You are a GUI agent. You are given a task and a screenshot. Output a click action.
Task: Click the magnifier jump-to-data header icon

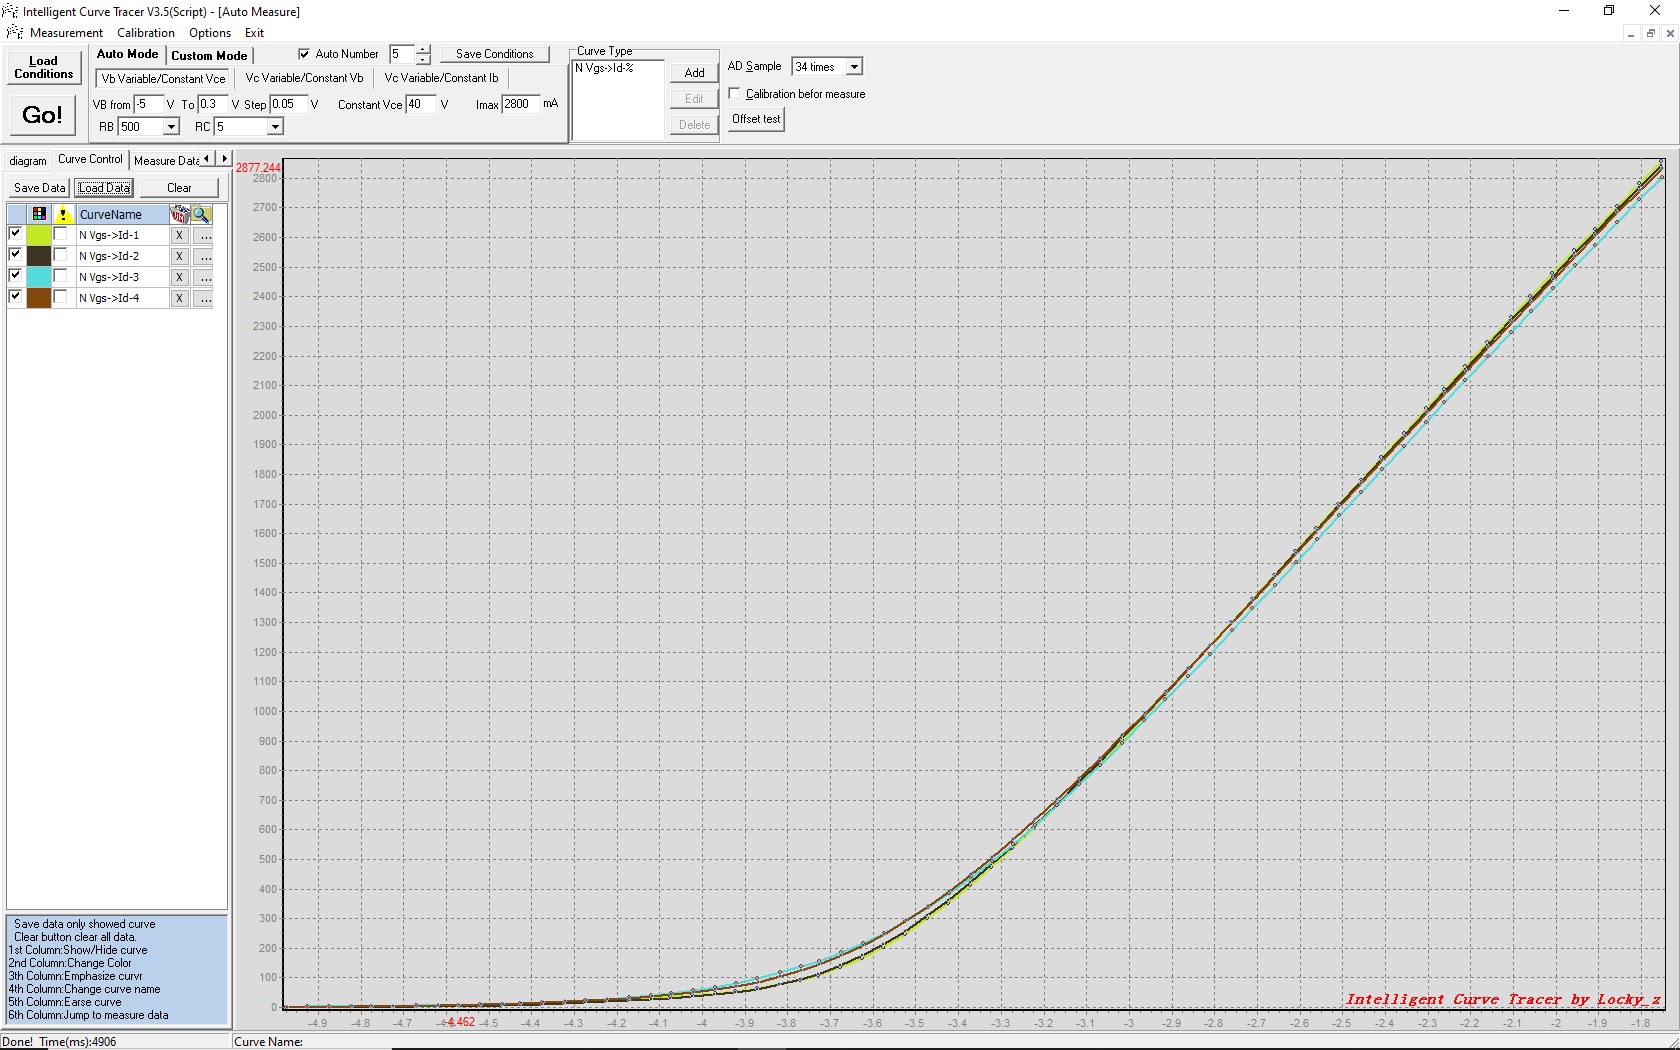point(201,214)
